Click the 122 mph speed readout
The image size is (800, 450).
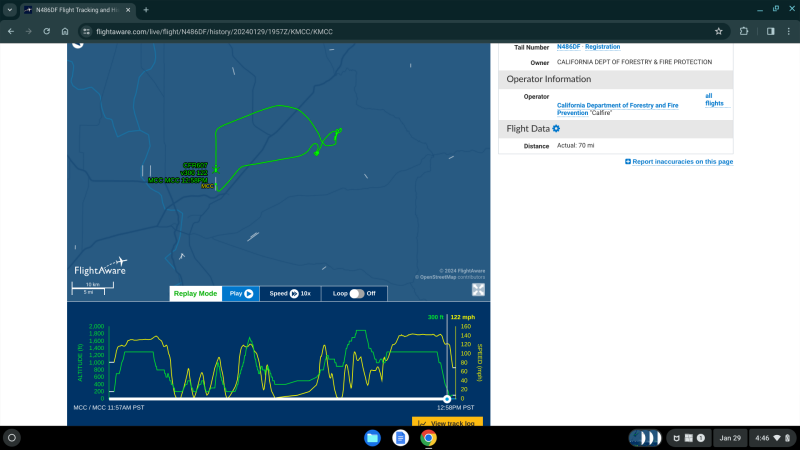tap(463, 317)
